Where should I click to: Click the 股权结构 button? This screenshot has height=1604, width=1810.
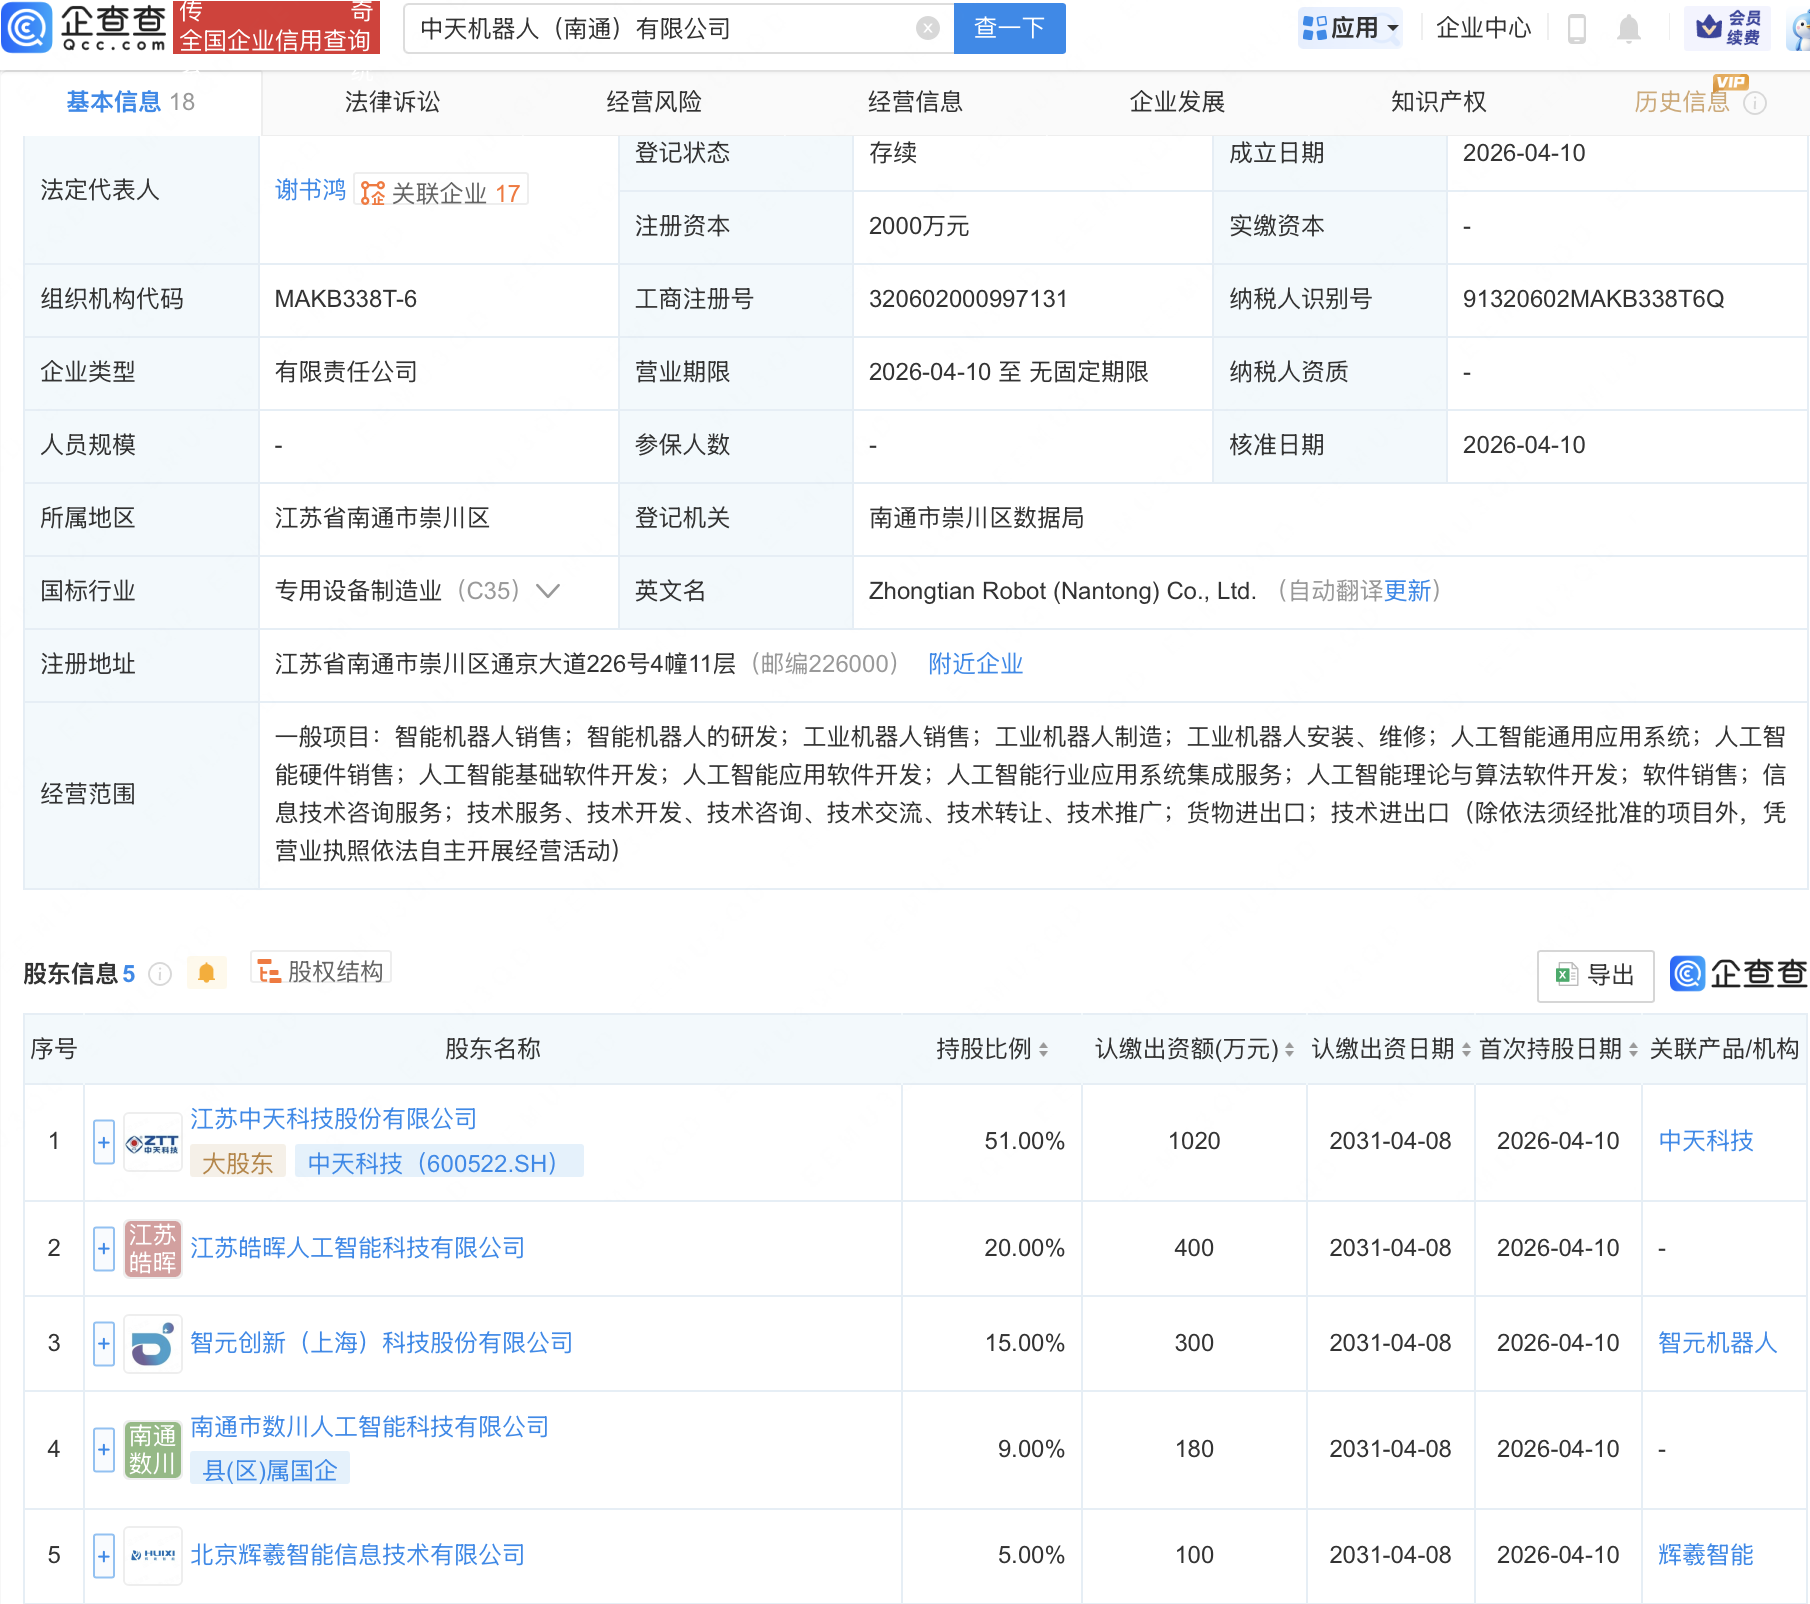pos(320,970)
